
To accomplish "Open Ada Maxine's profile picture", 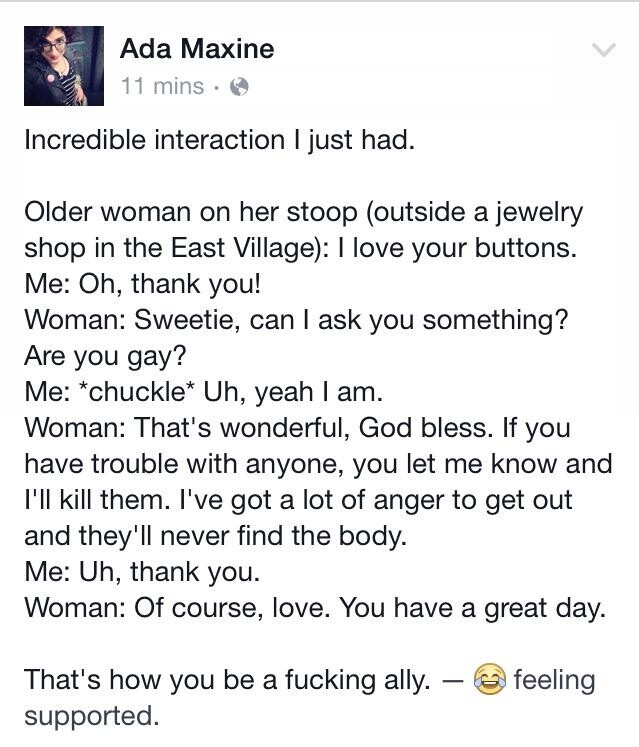I will coord(63,66).
